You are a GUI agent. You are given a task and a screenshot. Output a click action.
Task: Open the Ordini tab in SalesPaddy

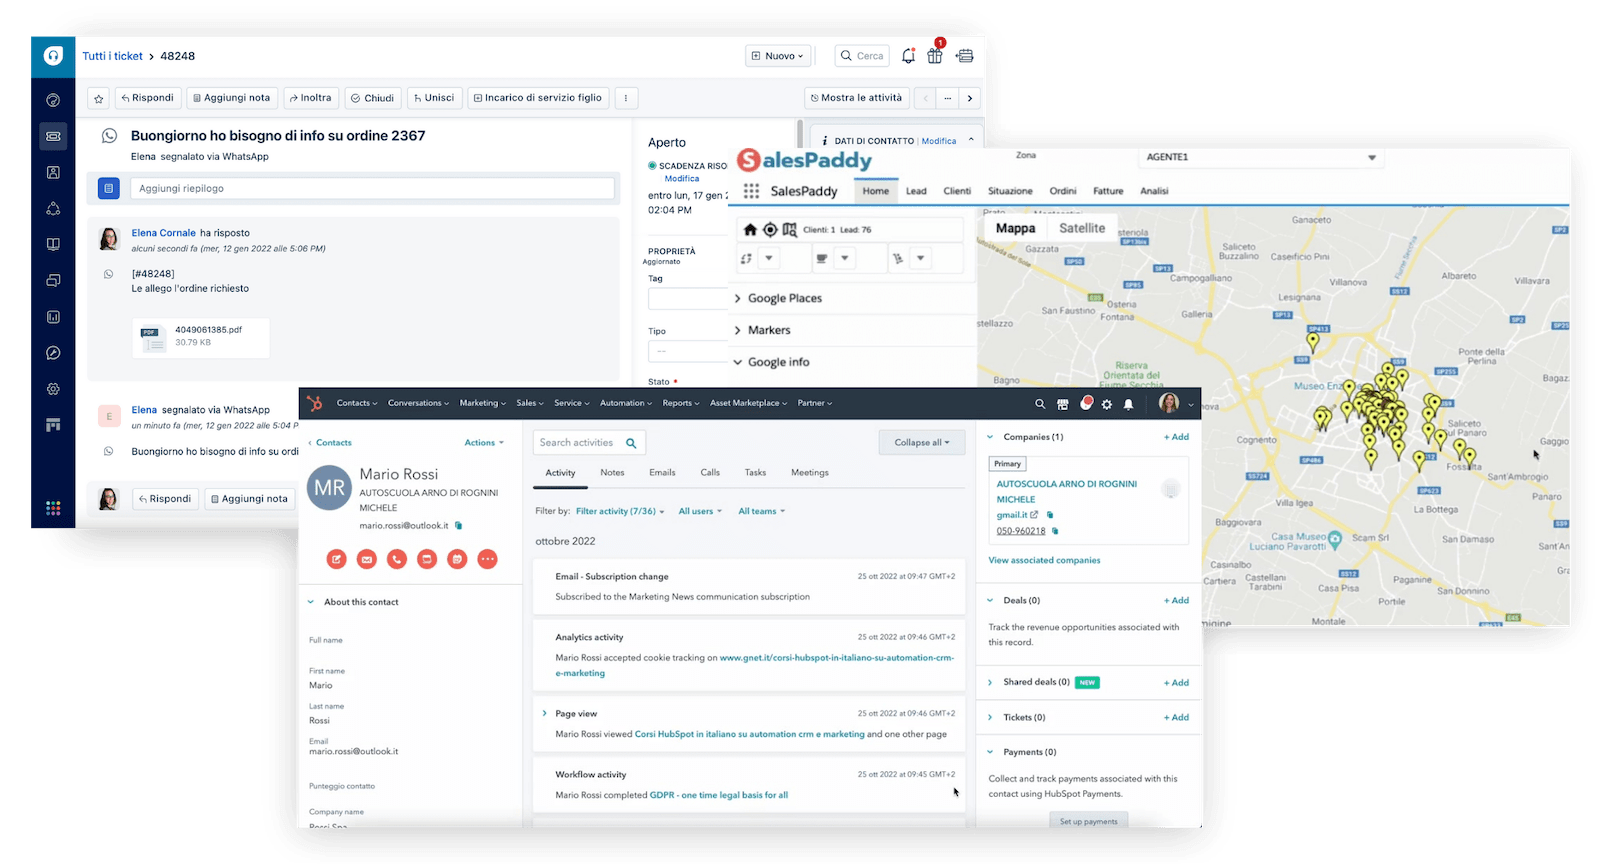click(x=1063, y=191)
